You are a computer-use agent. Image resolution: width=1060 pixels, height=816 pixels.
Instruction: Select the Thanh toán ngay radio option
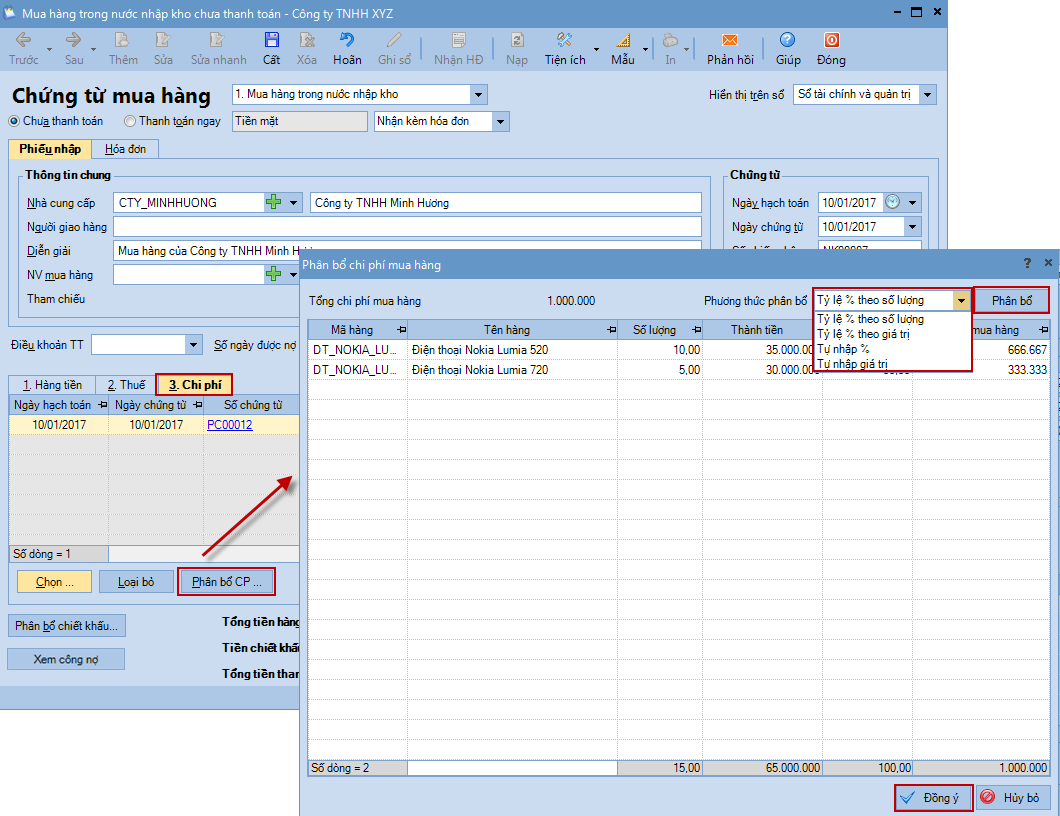(x=130, y=122)
